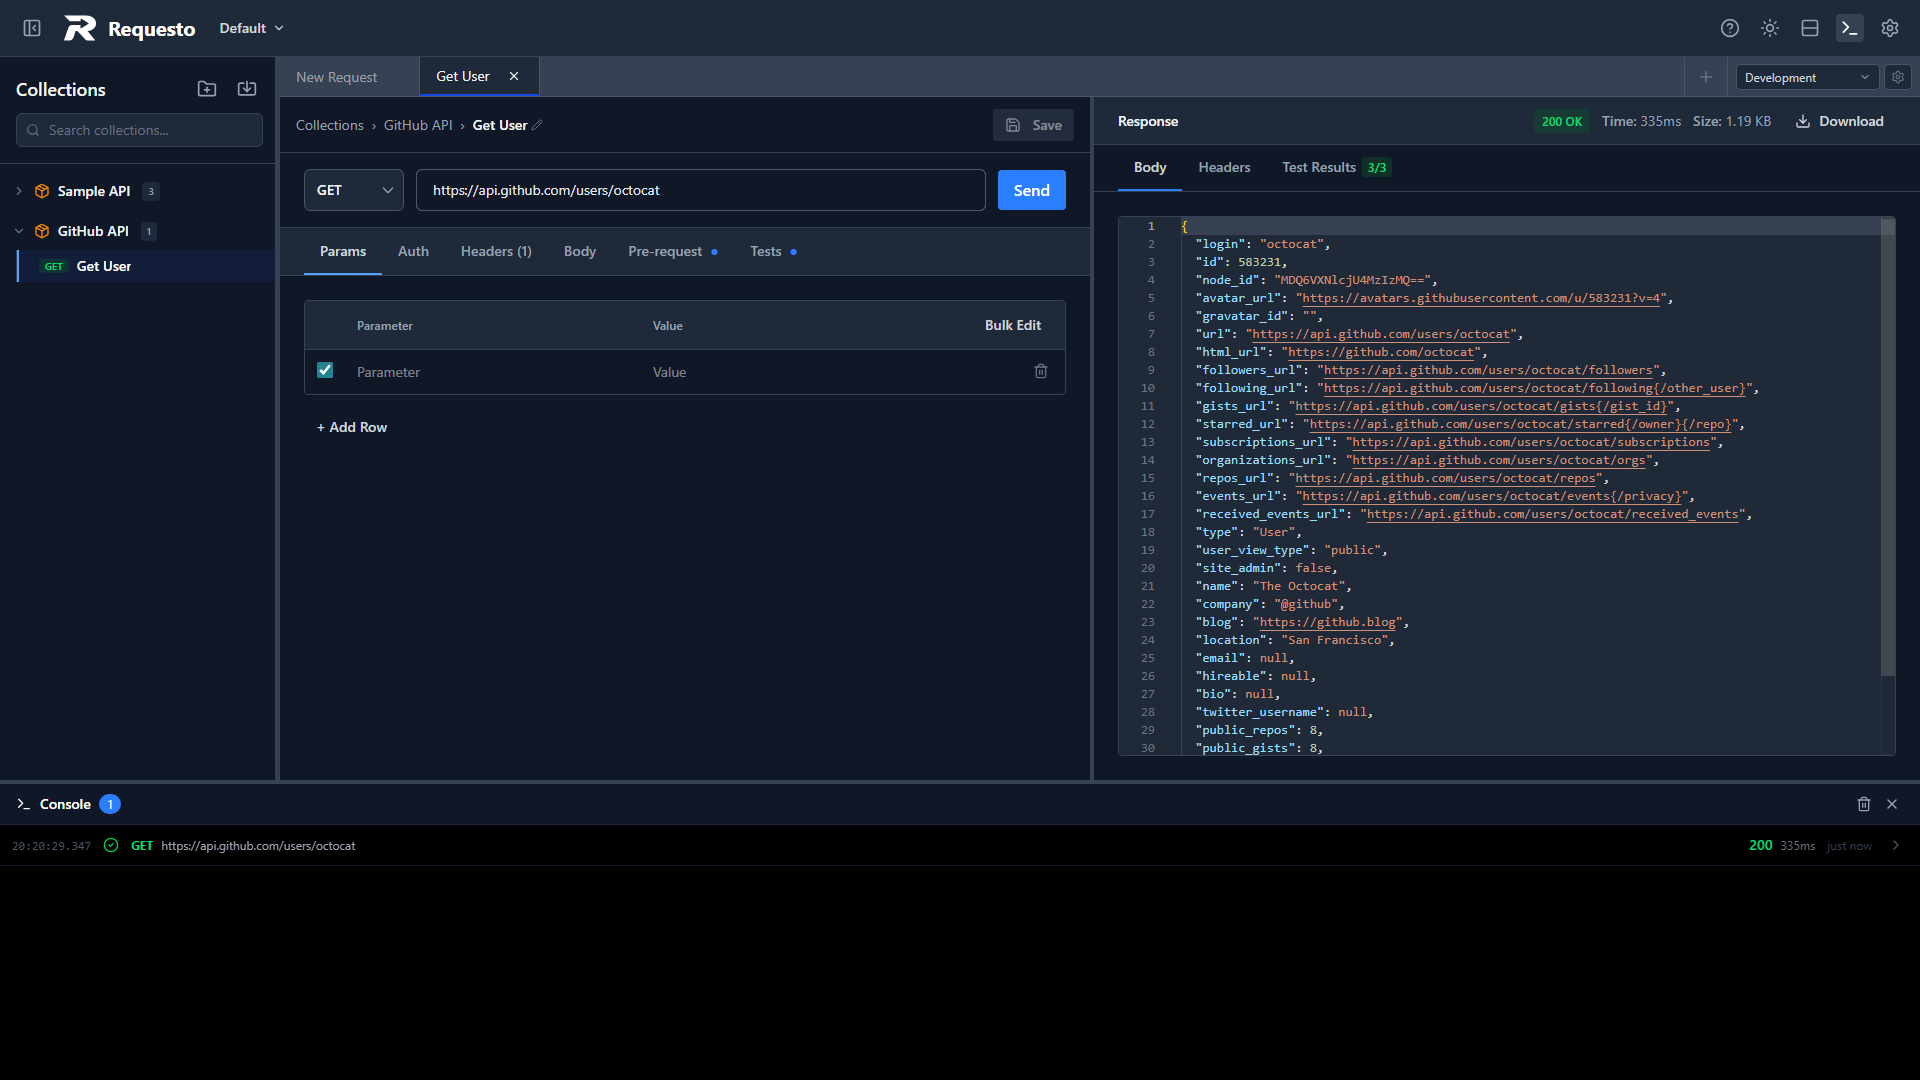
Task: Click the request URL input field
Action: coord(701,190)
